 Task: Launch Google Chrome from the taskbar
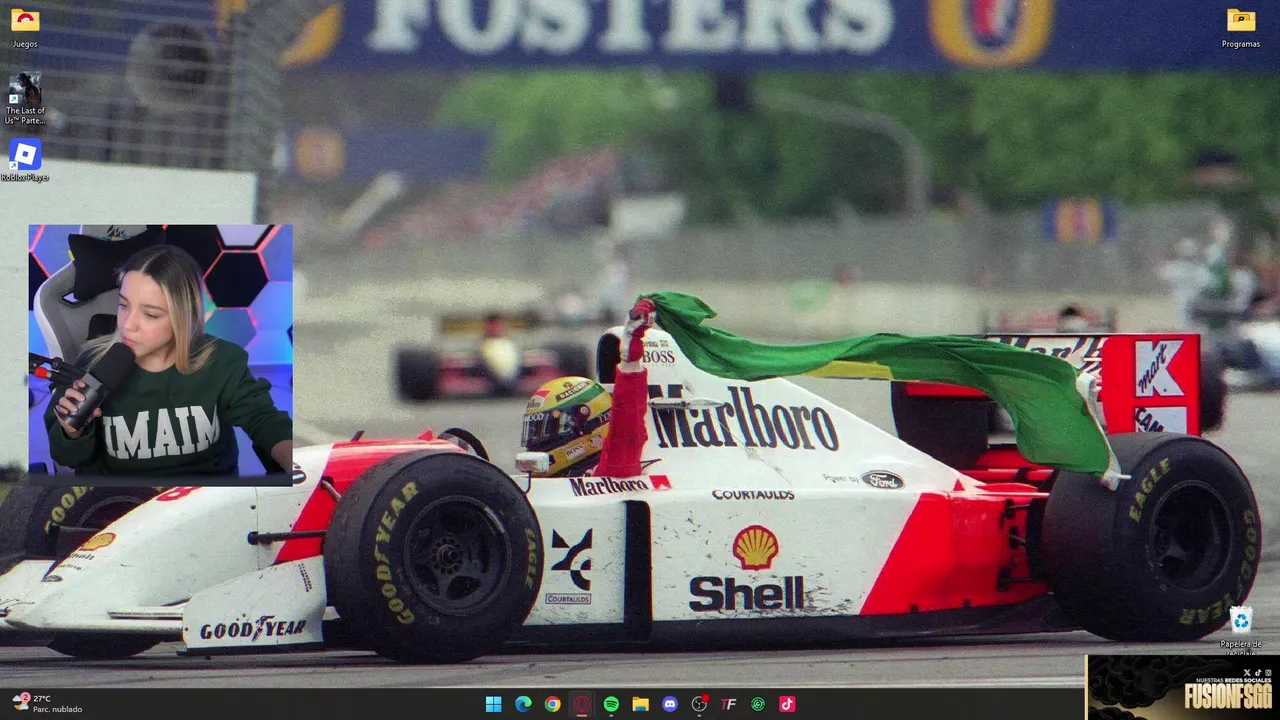[x=552, y=704]
